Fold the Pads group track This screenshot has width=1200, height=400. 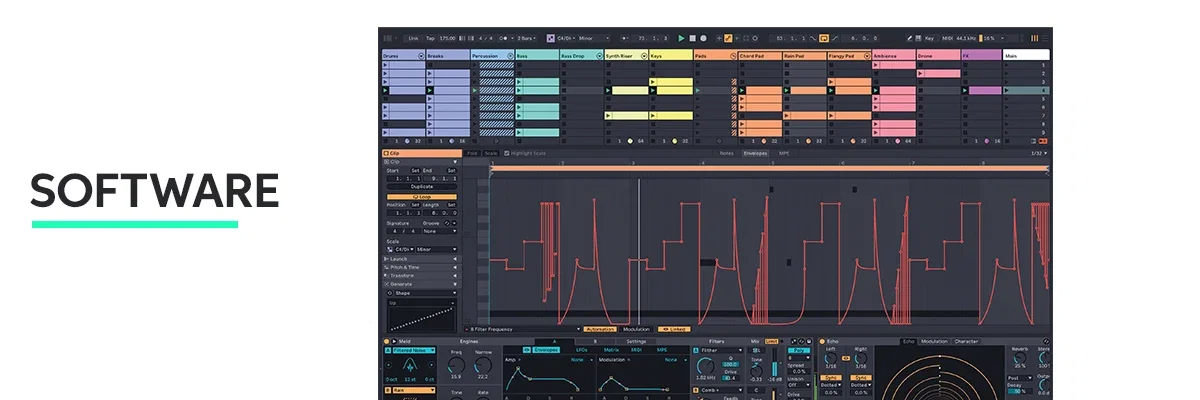(x=731, y=56)
